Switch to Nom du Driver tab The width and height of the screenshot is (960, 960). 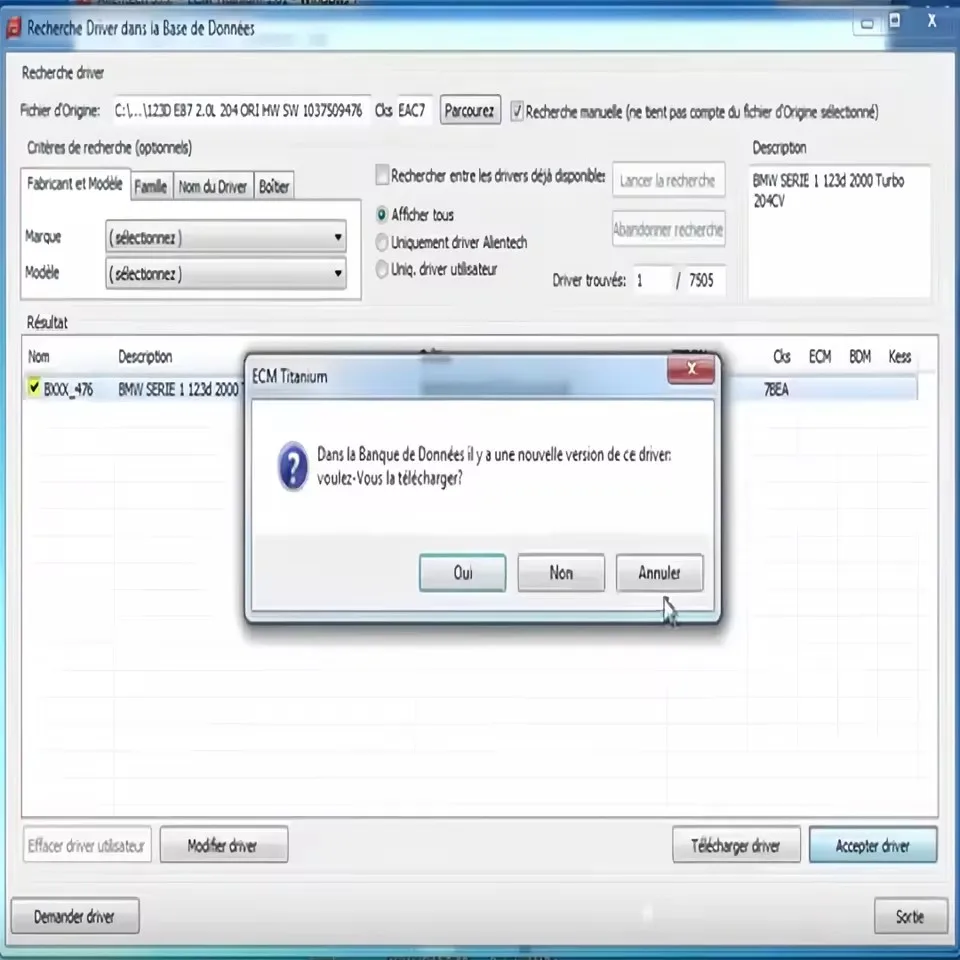213,186
